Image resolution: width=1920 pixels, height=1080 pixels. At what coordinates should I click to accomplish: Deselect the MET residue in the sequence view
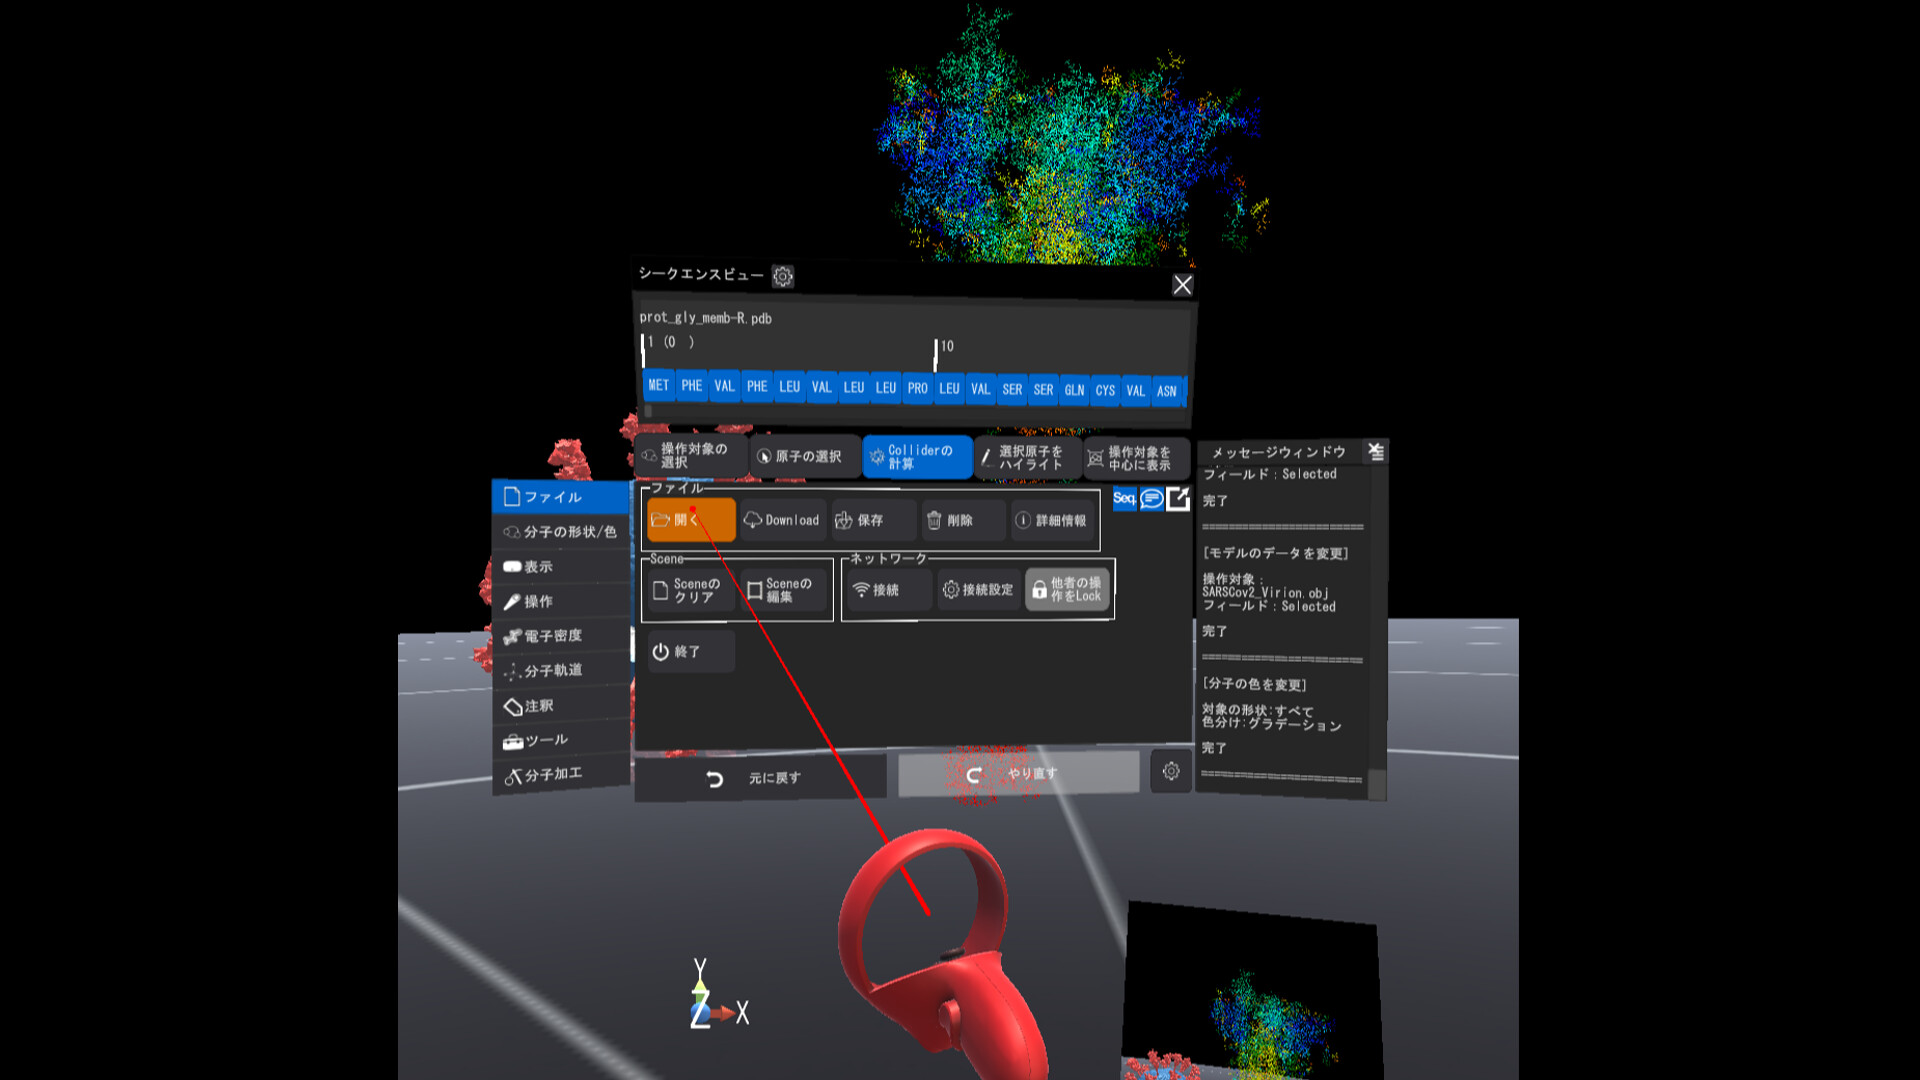pos(659,388)
